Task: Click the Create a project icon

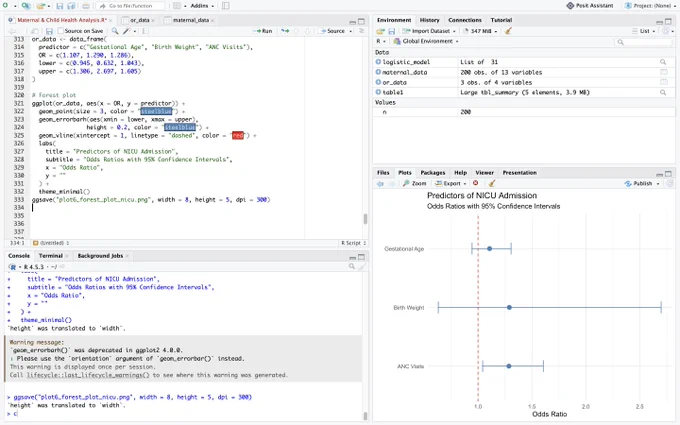Action: coord(26,6)
